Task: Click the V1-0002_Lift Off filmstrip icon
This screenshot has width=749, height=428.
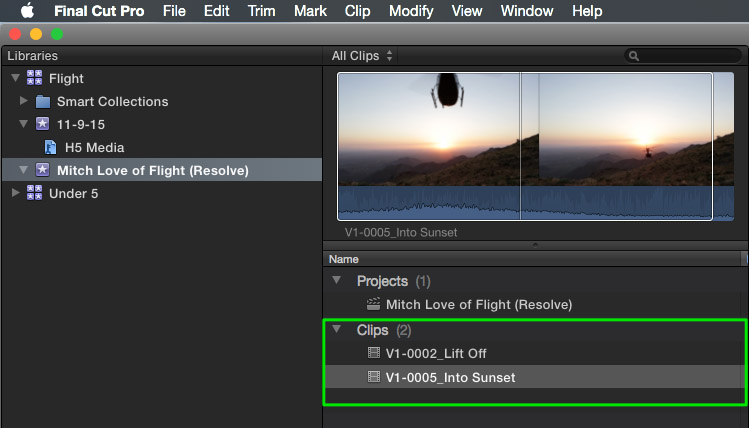Action: pos(374,353)
